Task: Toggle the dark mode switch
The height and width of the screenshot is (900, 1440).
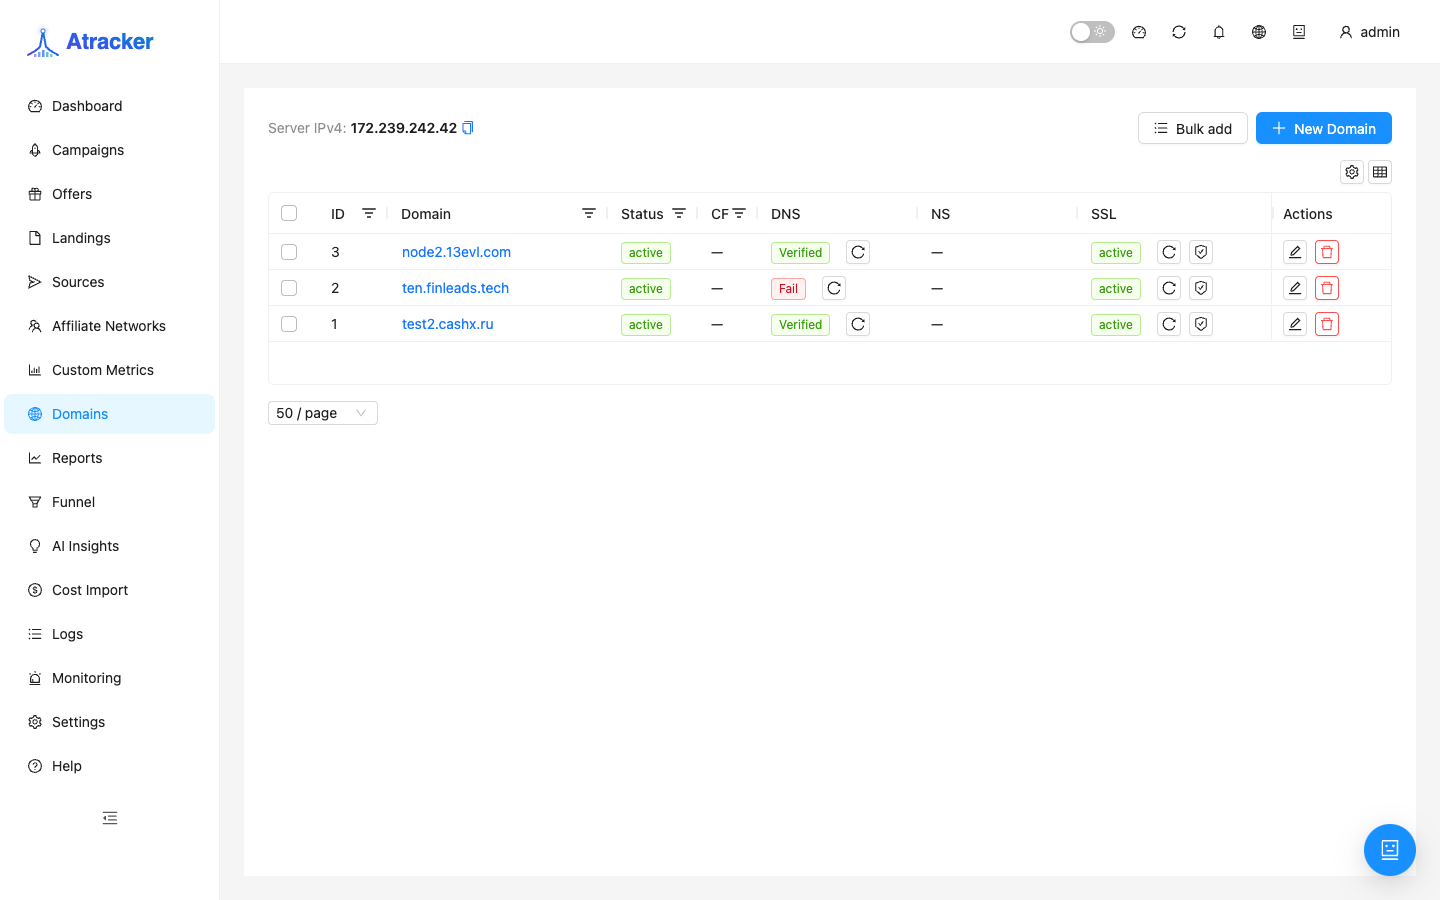Action: click(x=1092, y=32)
